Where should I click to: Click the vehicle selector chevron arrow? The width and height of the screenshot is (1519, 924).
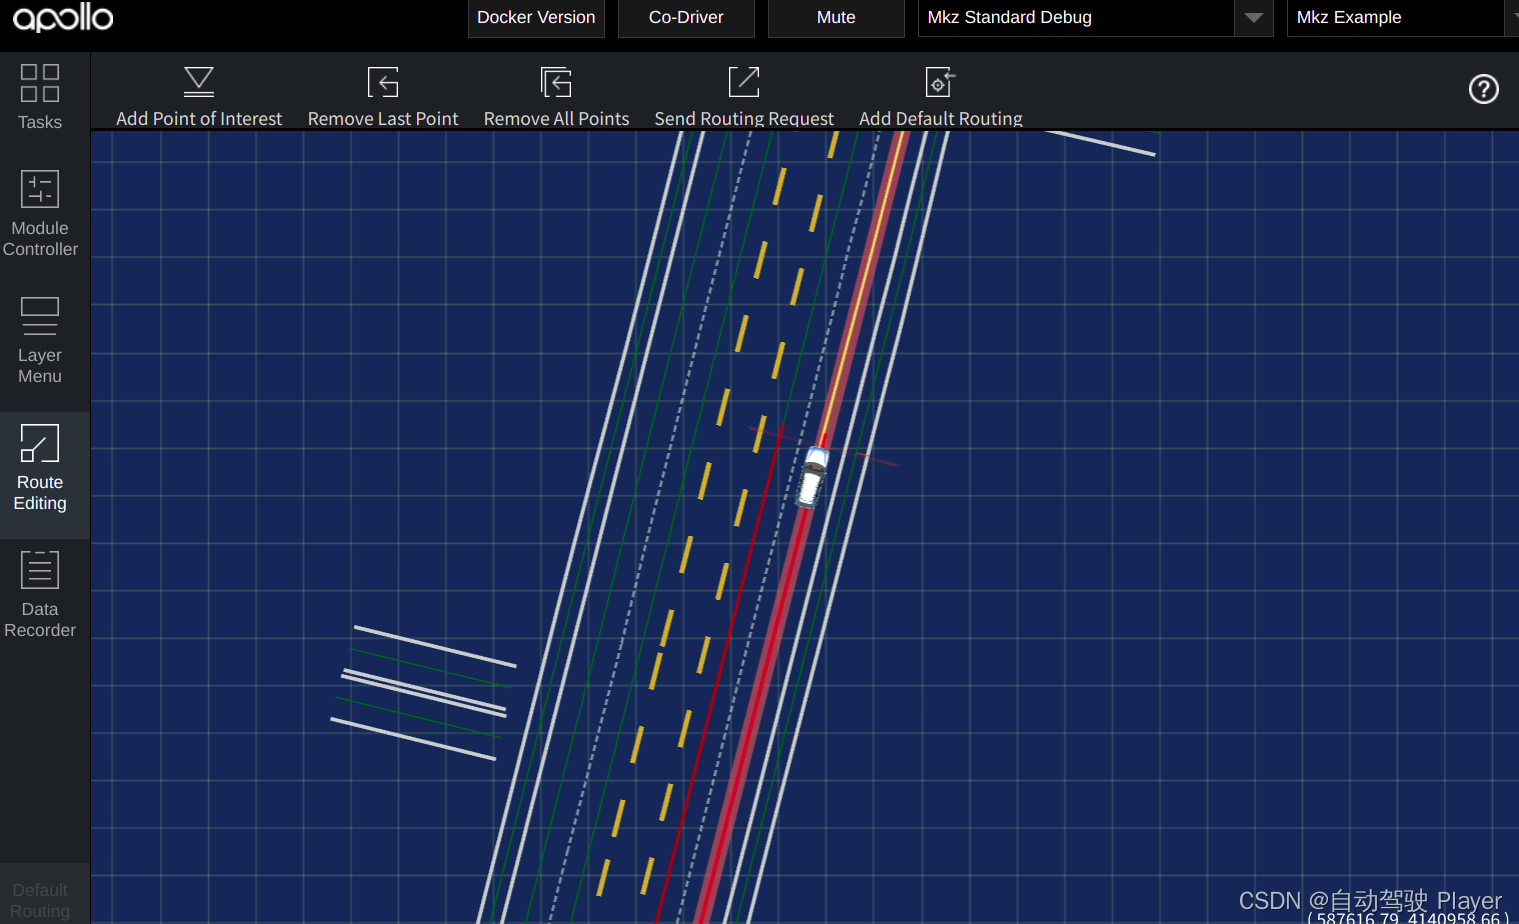pyautogui.click(x=1253, y=17)
